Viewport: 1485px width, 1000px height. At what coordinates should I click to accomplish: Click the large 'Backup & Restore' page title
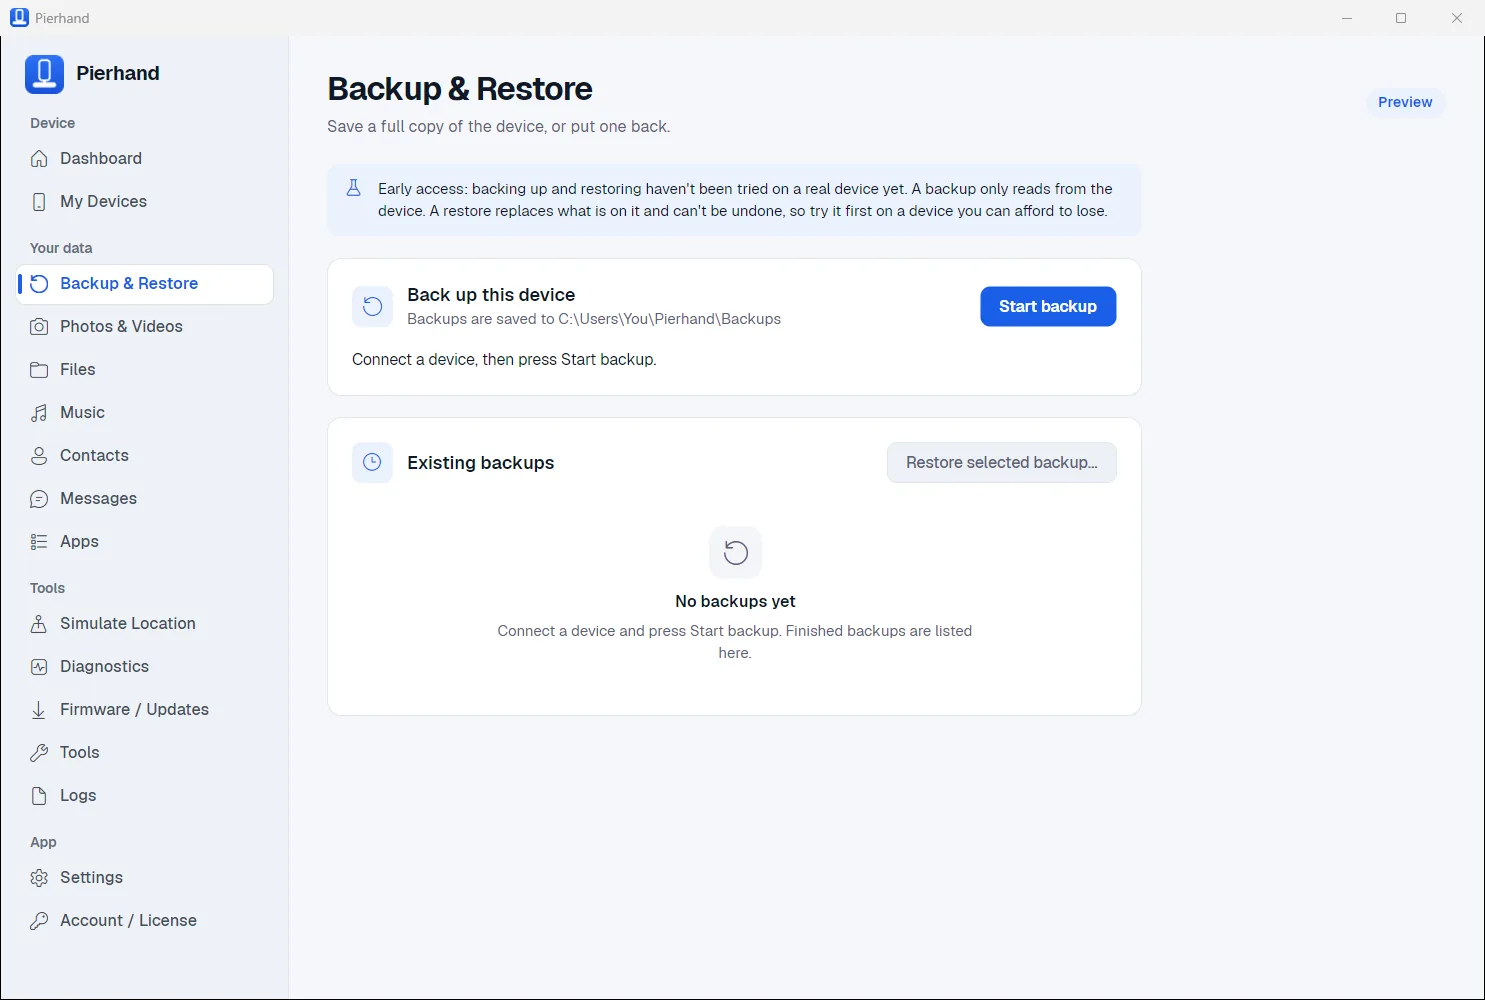460,89
